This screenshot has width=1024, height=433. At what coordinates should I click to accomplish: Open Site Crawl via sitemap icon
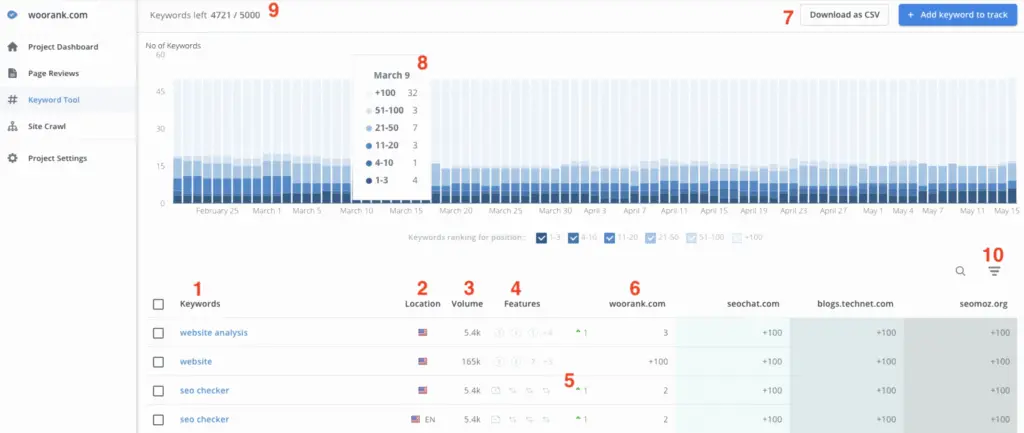click(x=12, y=127)
